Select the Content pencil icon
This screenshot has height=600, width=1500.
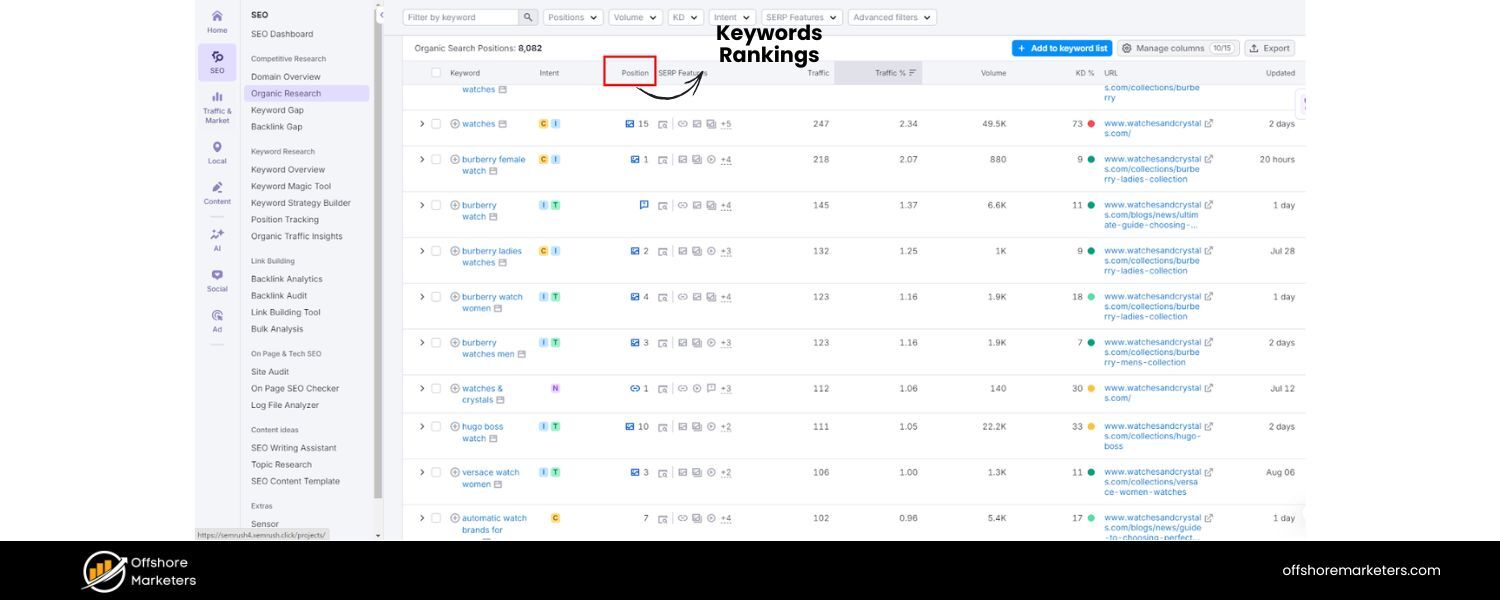point(216,188)
